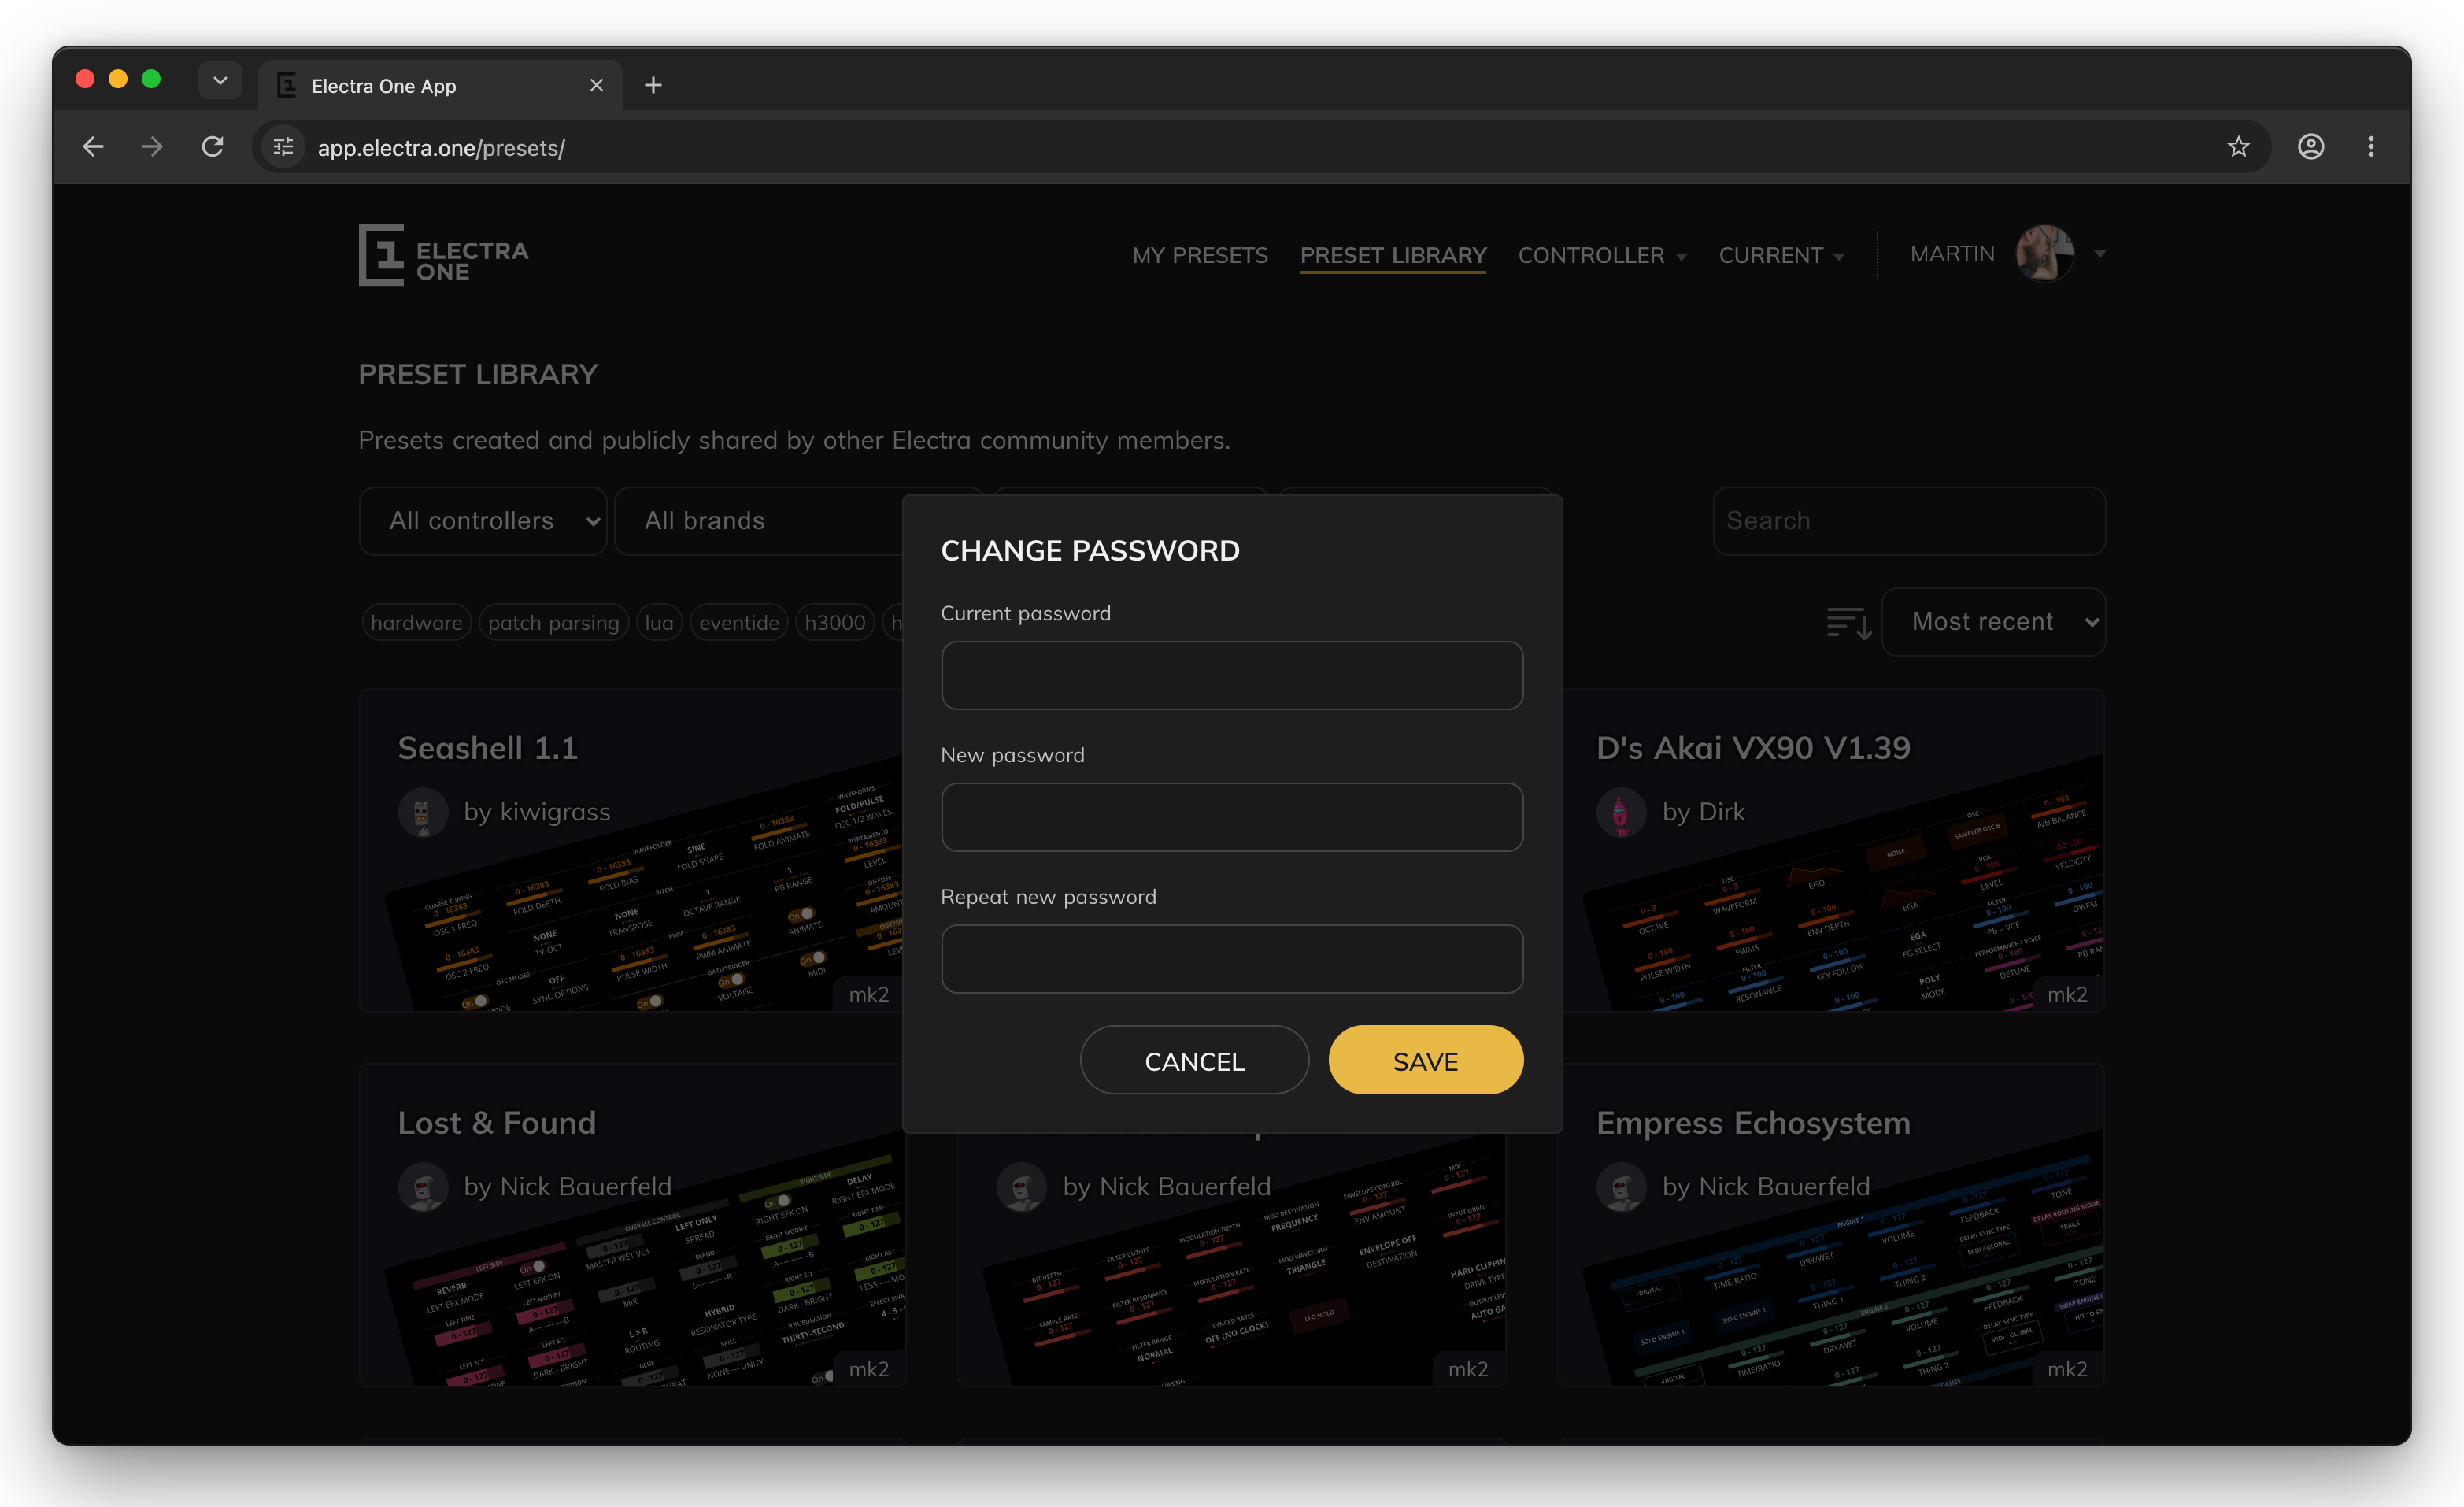Reload the current page

[212, 147]
